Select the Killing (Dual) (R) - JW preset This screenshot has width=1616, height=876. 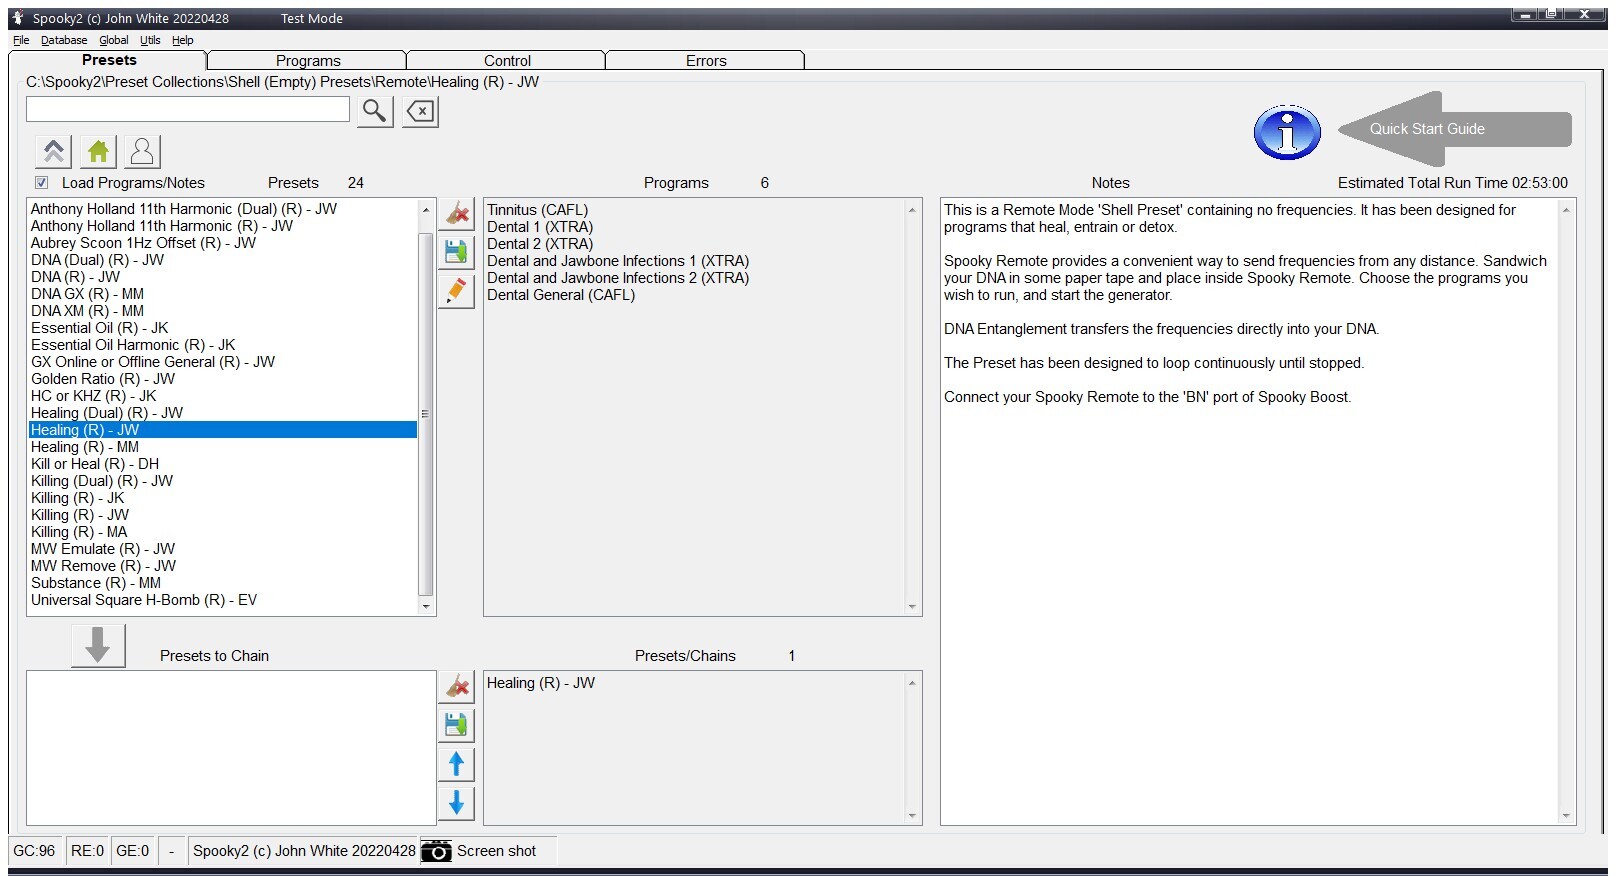[102, 481]
